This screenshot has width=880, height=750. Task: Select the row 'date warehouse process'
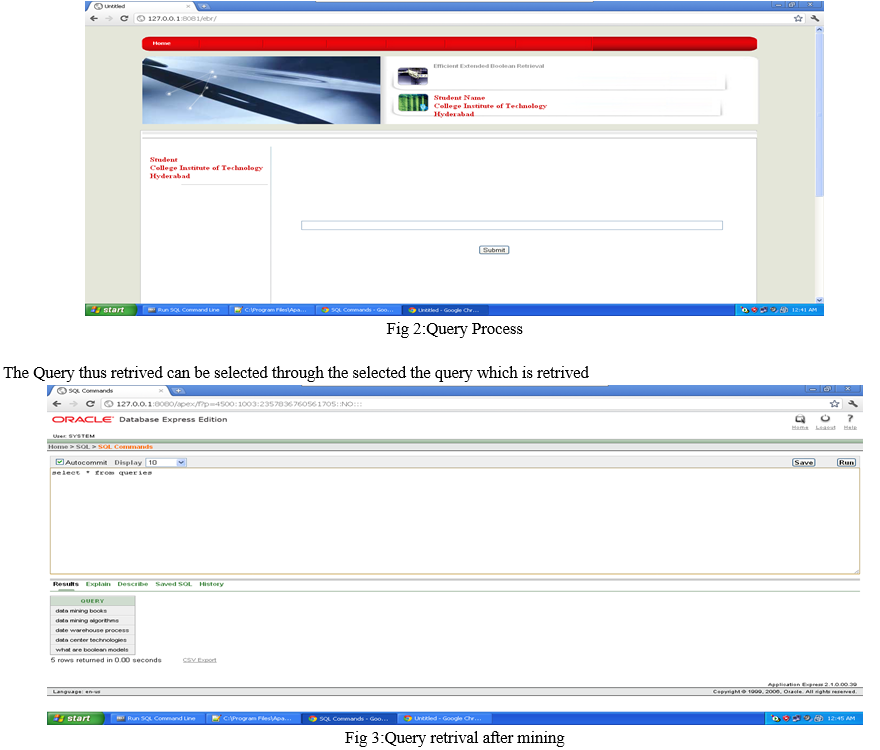pyautogui.click(x=93, y=630)
